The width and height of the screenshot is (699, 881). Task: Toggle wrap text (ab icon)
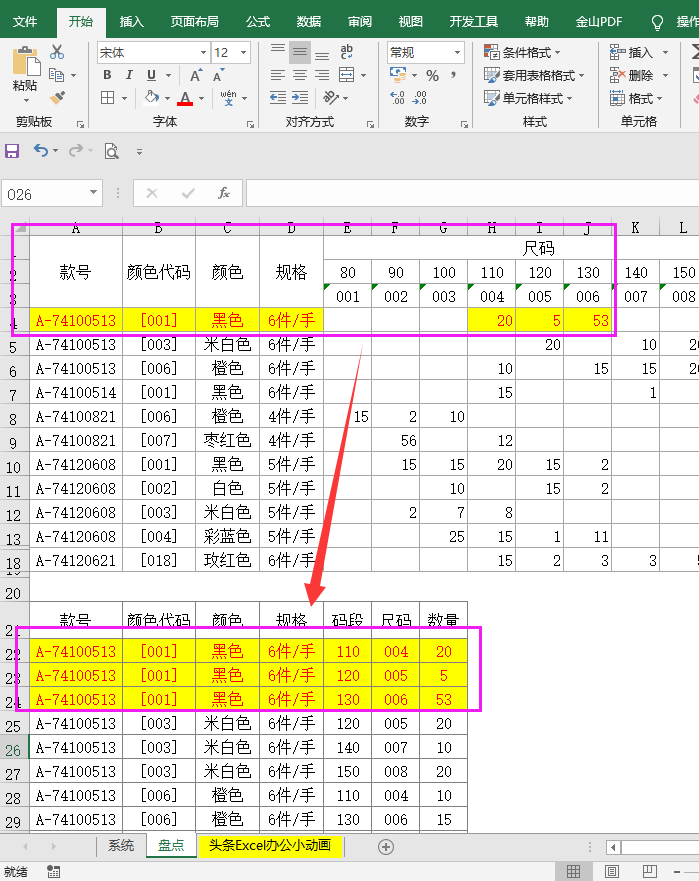pyautogui.click(x=347, y=52)
